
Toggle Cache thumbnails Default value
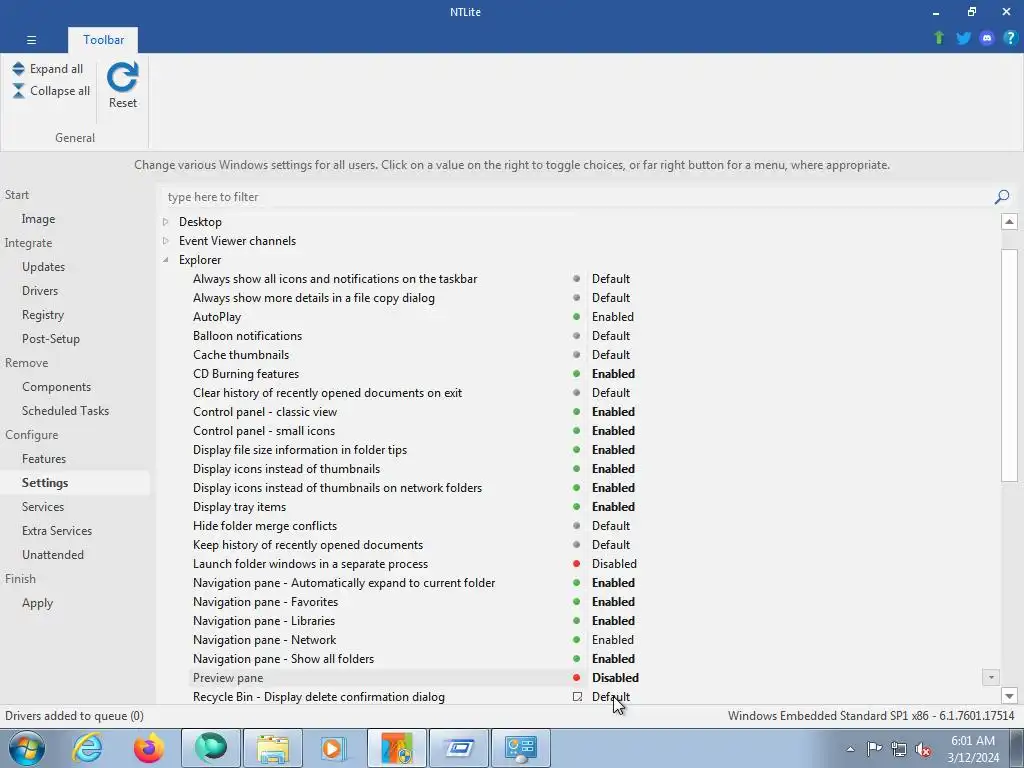[611, 355]
